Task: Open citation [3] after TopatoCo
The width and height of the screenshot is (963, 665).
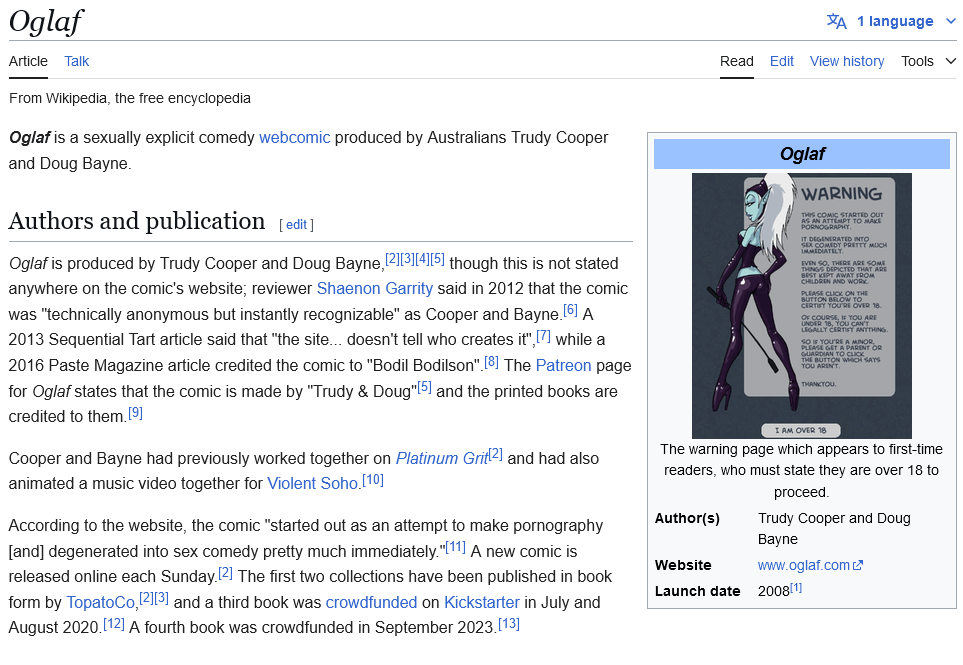Action: pyautogui.click(x=162, y=599)
